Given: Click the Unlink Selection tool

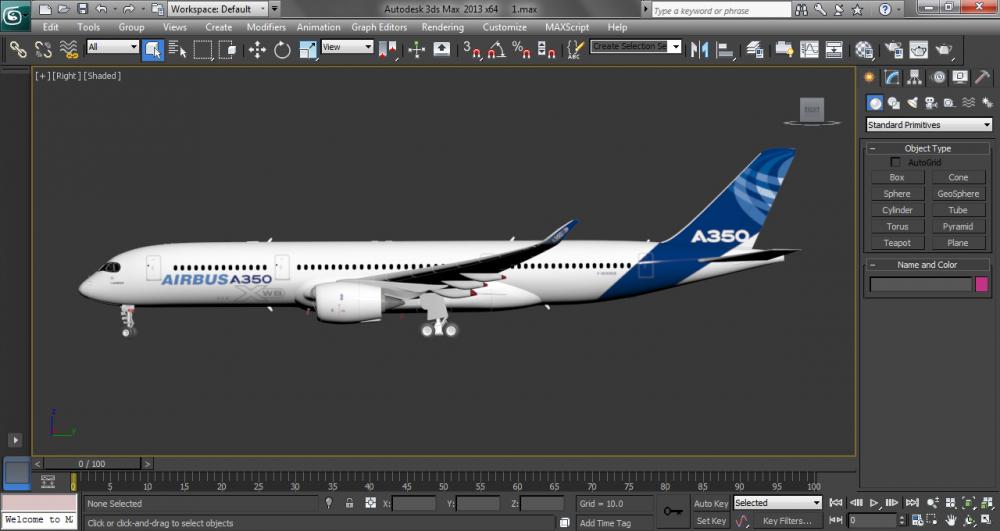Looking at the screenshot, I should pos(43,49).
